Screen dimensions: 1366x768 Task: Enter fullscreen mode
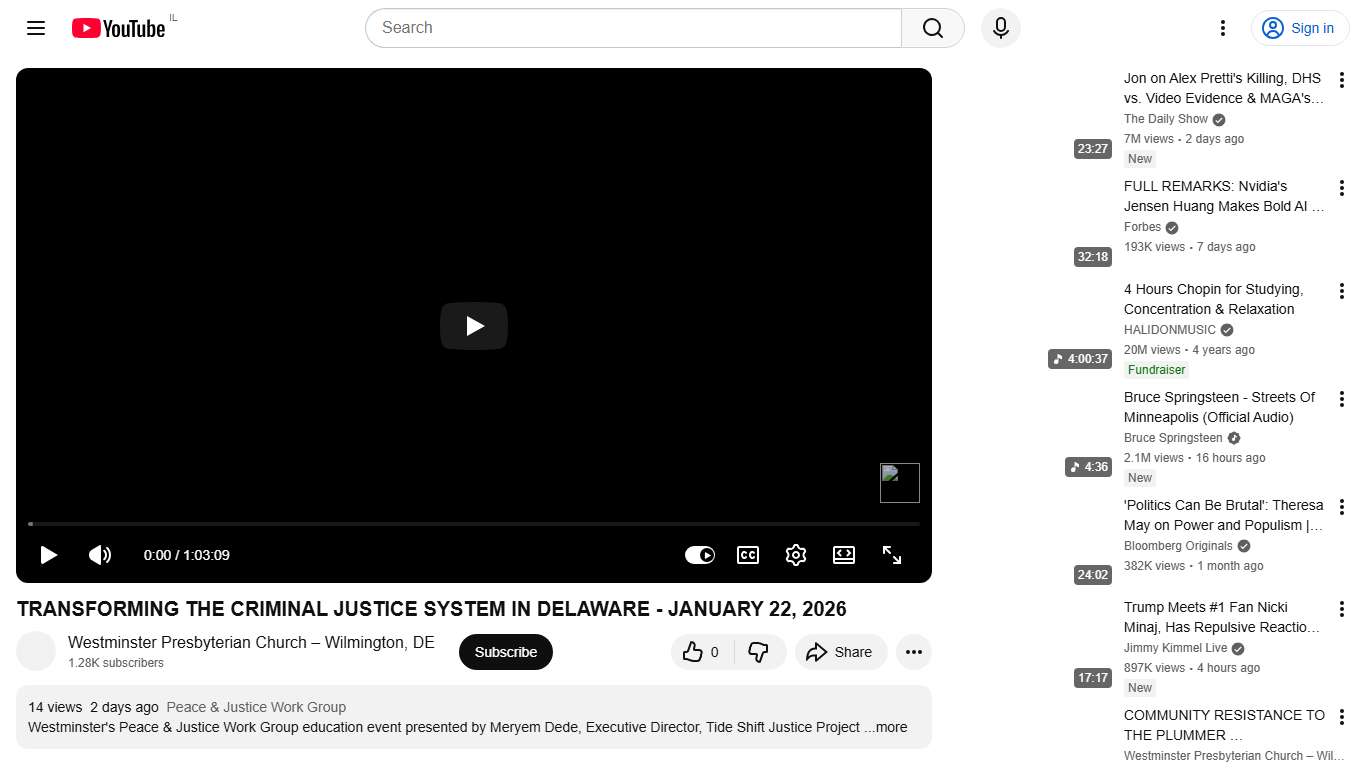click(x=891, y=555)
